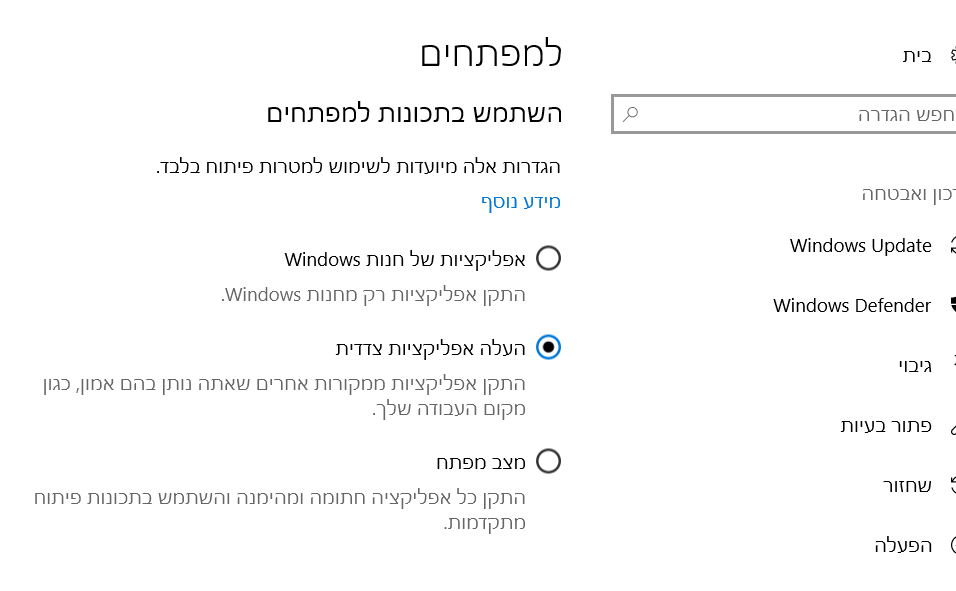Viewport: 956px width, 591px height.
Task: Click the אפליקציות של חנות Windows label
Action: (x=405, y=259)
